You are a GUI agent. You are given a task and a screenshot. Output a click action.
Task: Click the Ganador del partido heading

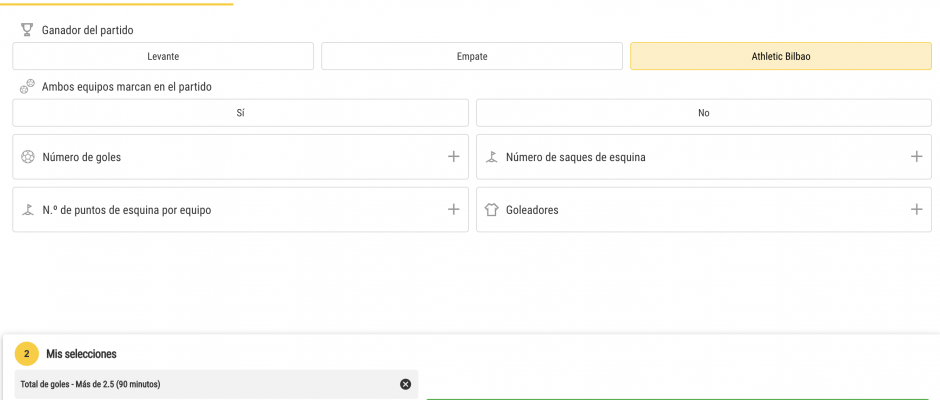88,30
